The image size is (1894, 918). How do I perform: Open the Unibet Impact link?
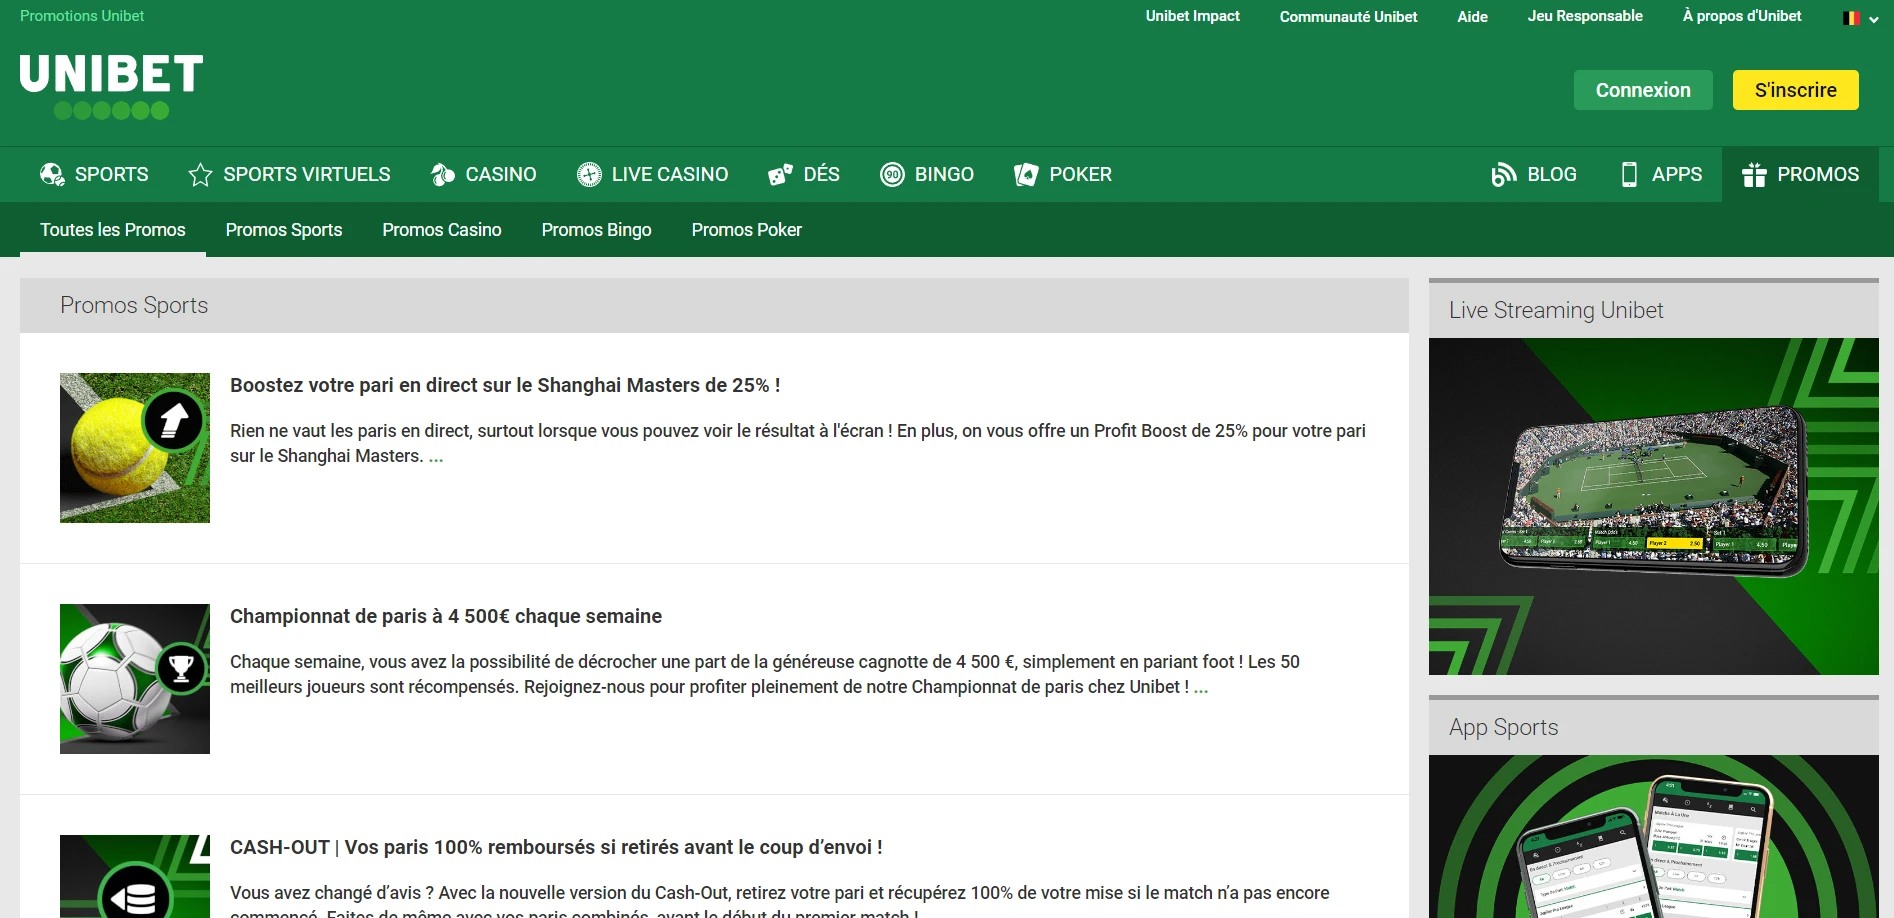coord(1193,16)
